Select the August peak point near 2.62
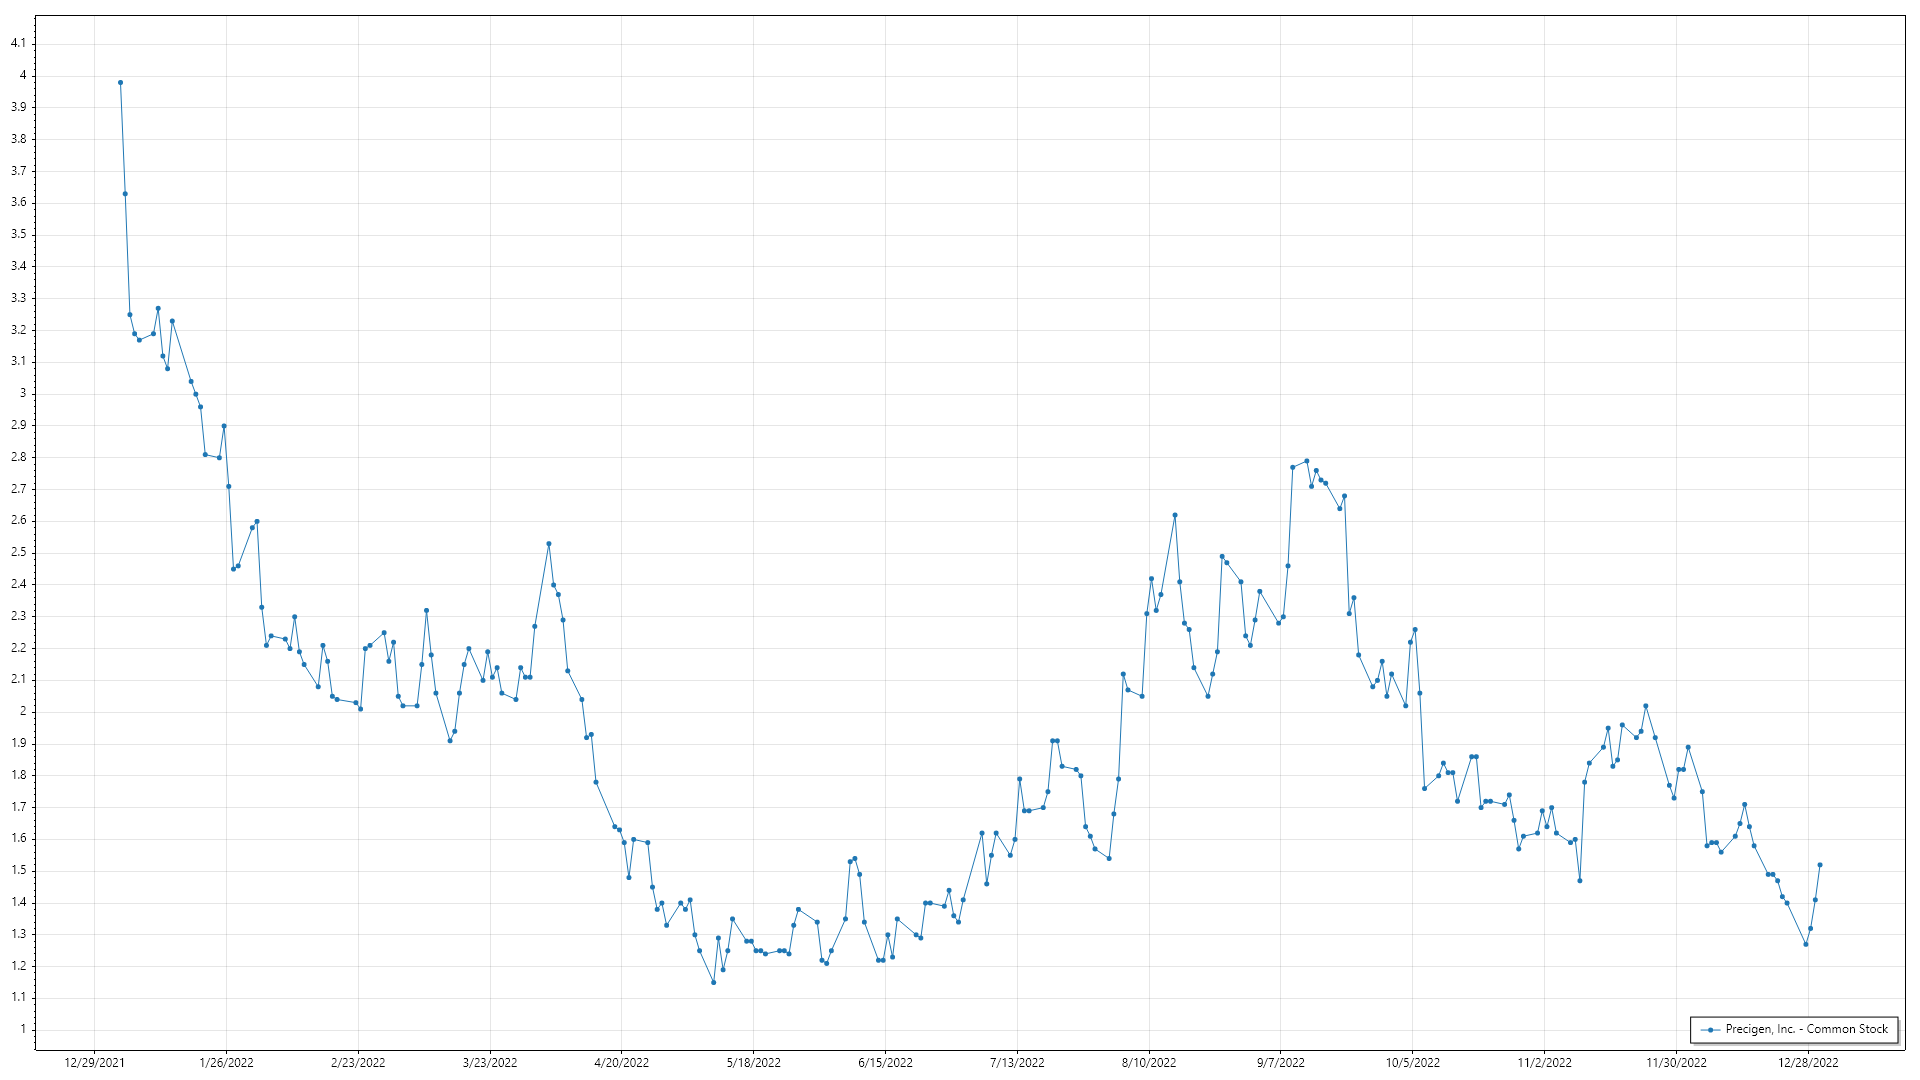 pos(1174,515)
